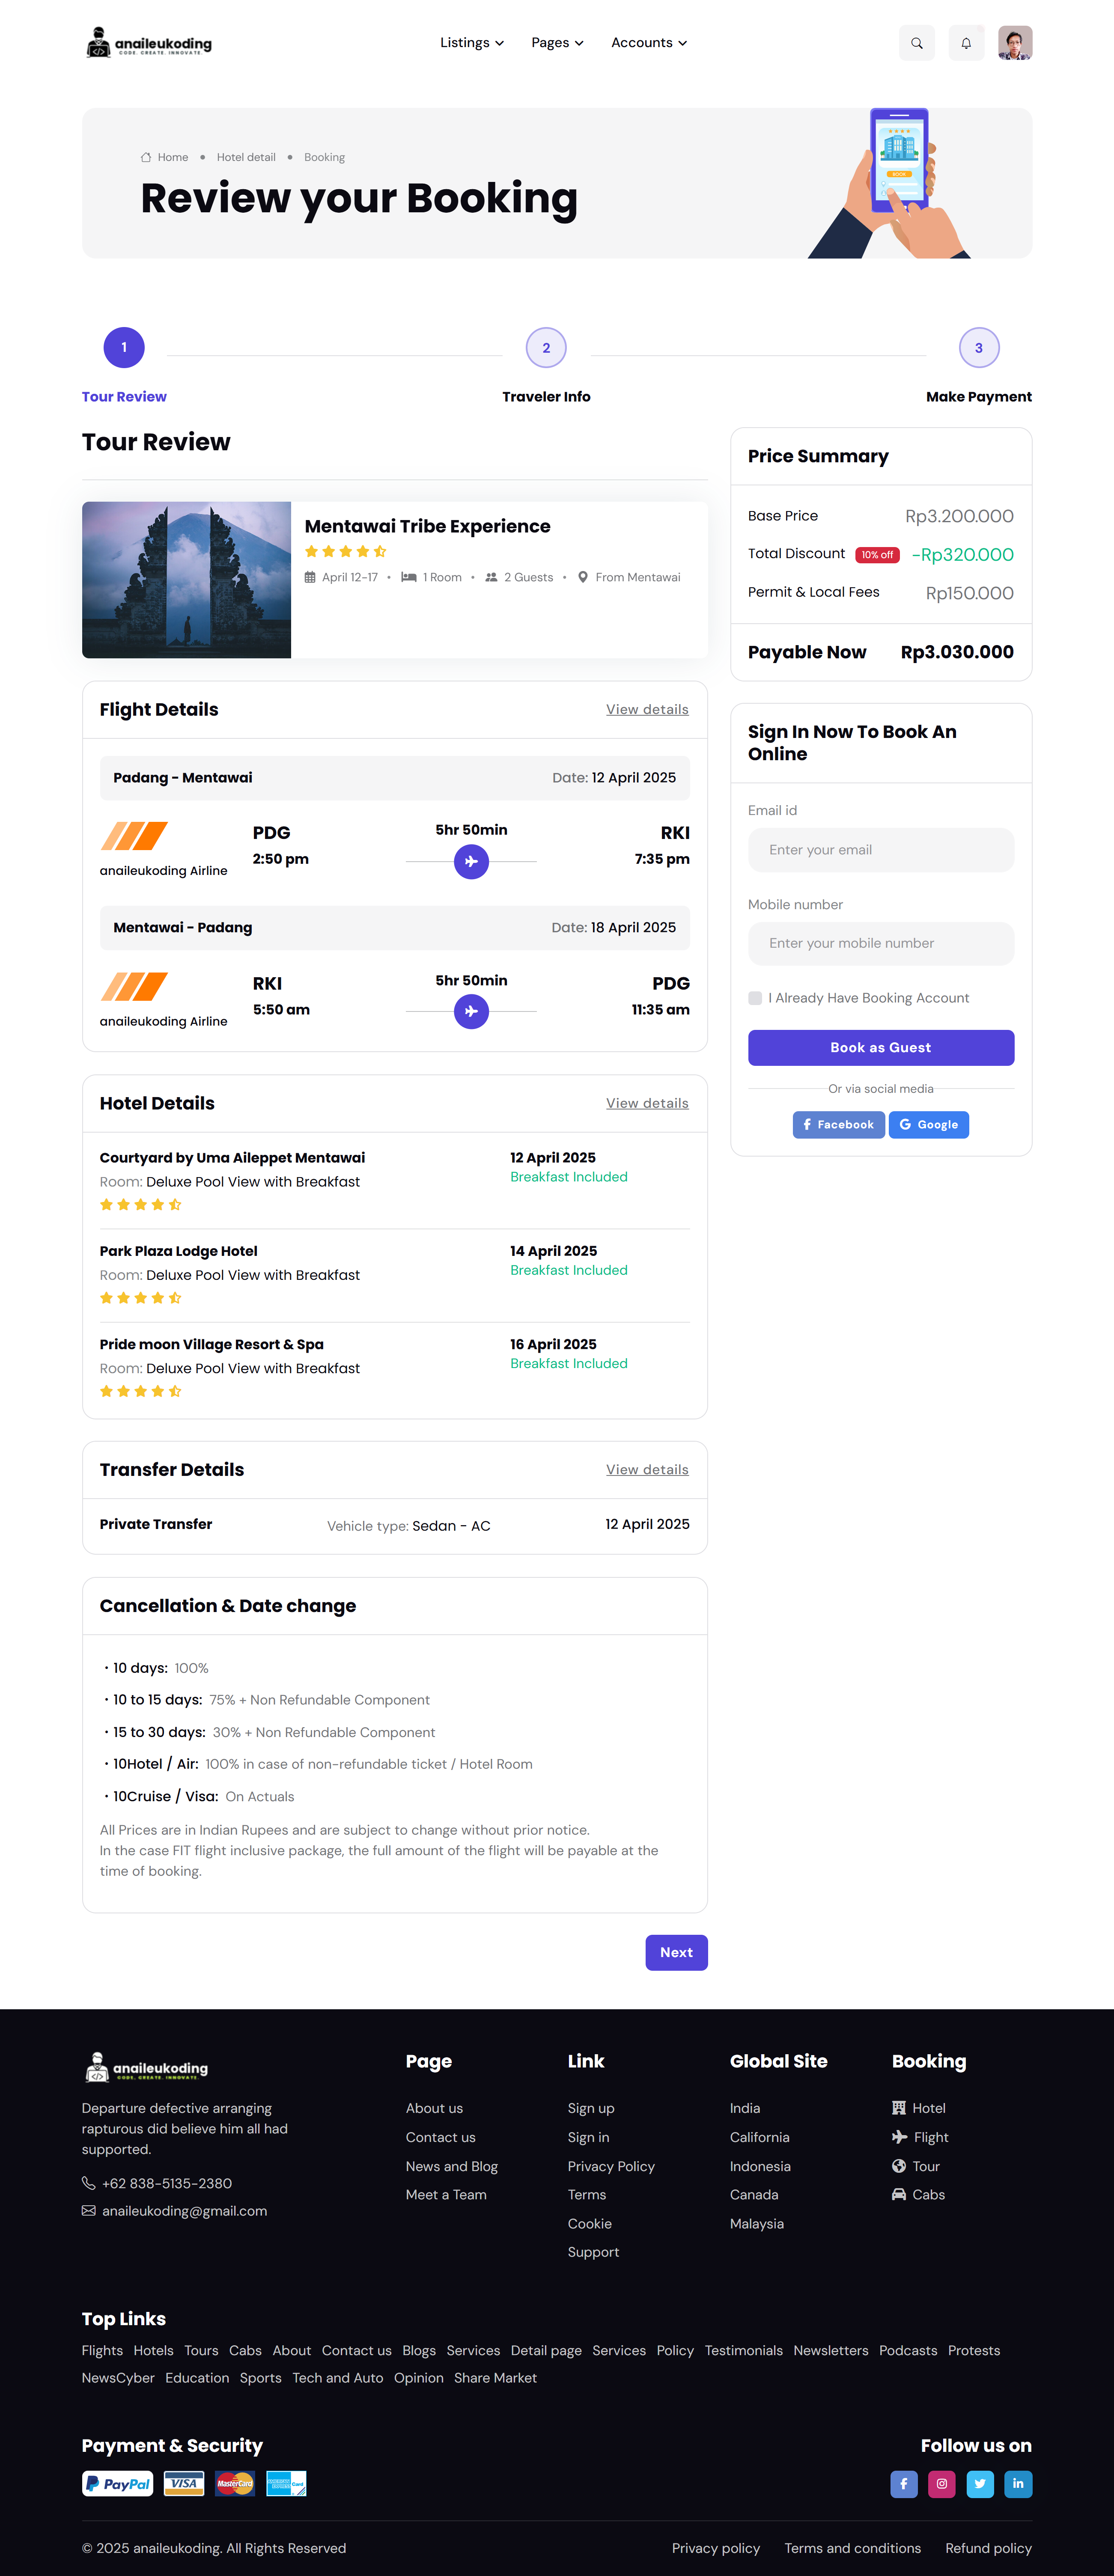Go to step 2 Traveler Info
1114x2576 pixels.
546,348
